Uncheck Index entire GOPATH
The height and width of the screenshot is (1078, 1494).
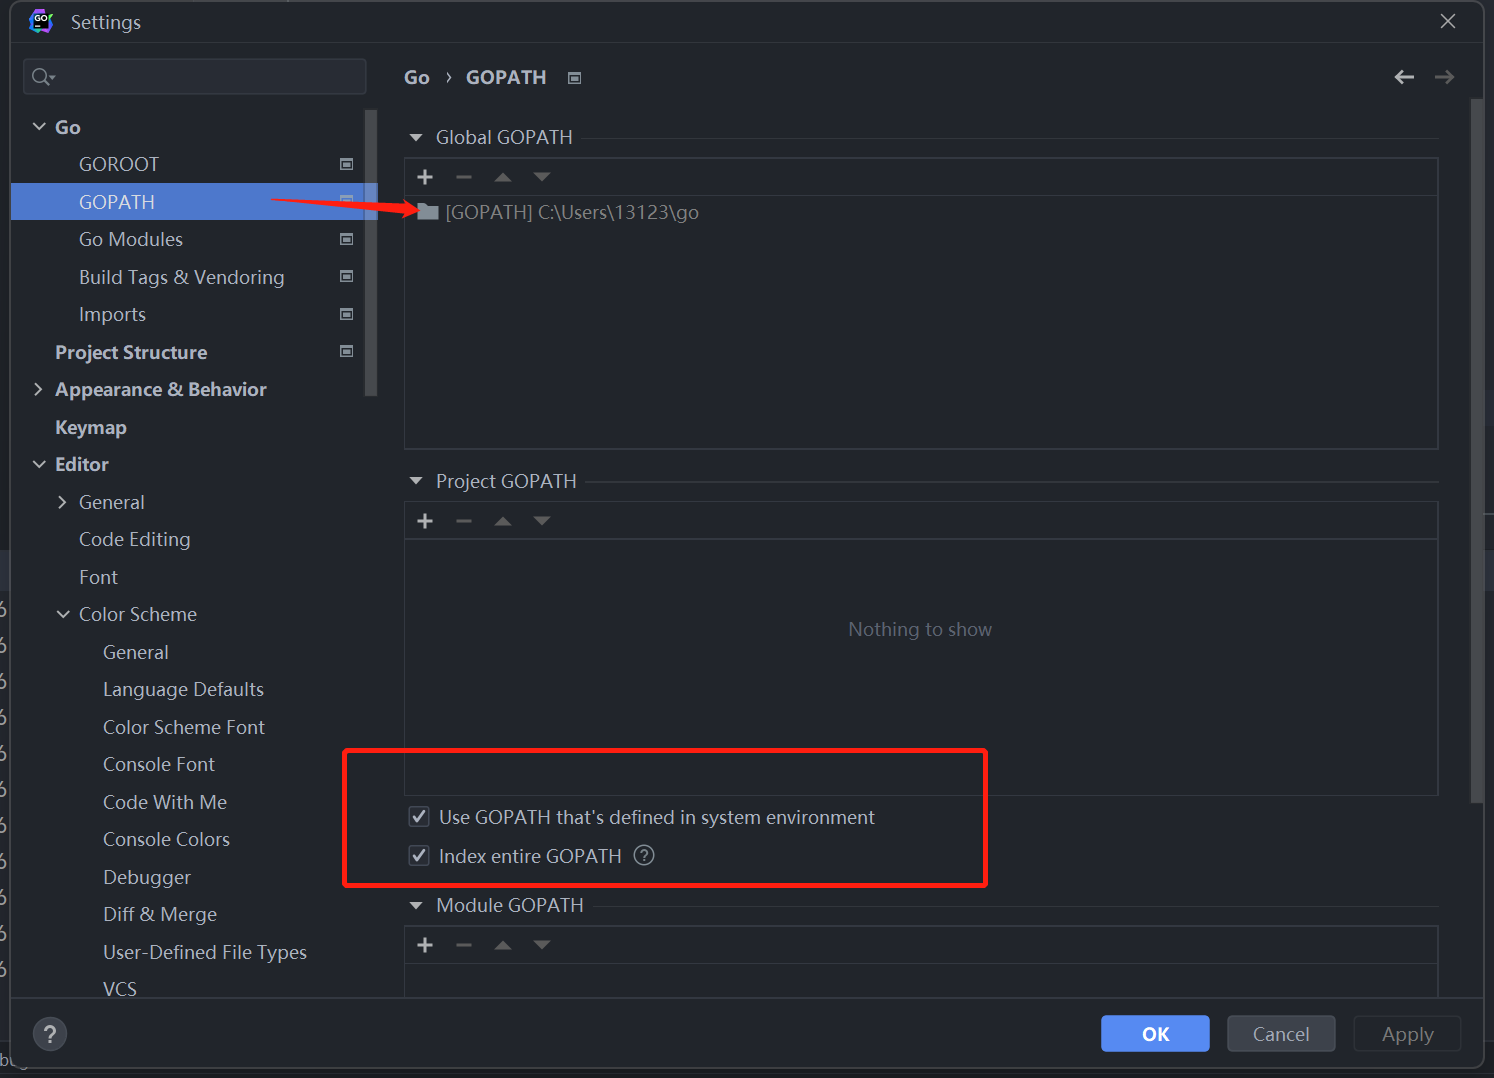coord(420,856)
